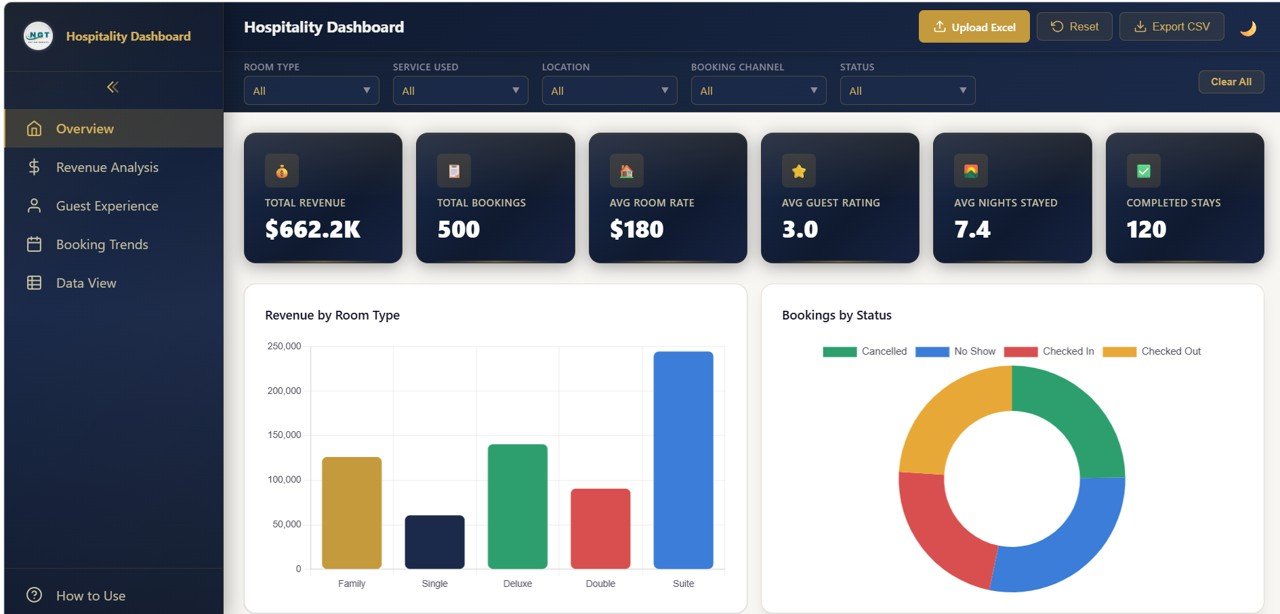Open the Room Type filter dropdown

(311, 90)
